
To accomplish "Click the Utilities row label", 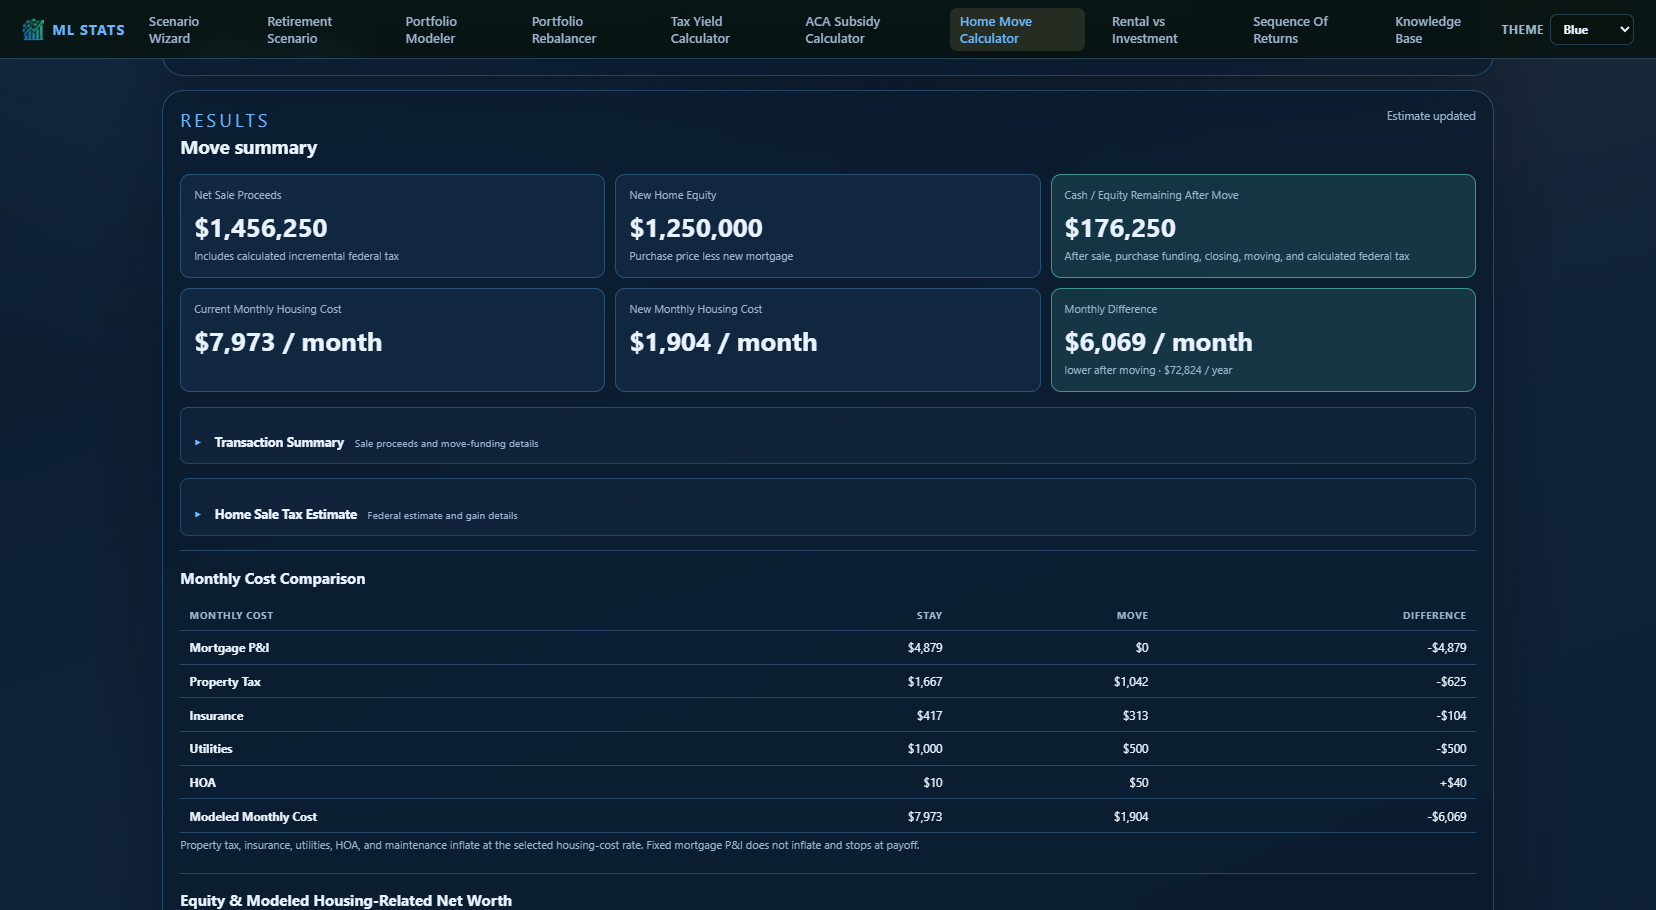I will click(211, 749).
